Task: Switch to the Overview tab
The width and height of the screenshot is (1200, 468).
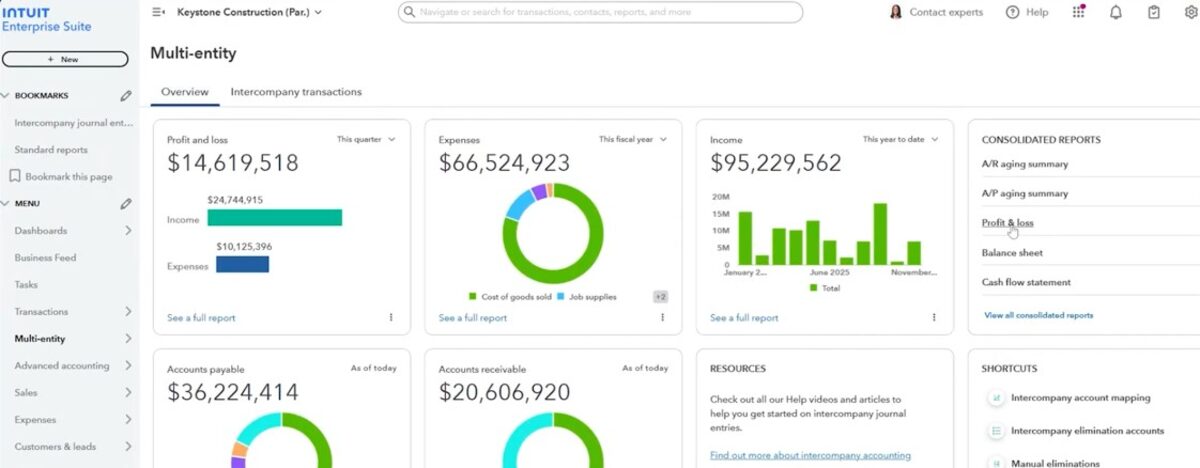Action: (x=185, y=92)
